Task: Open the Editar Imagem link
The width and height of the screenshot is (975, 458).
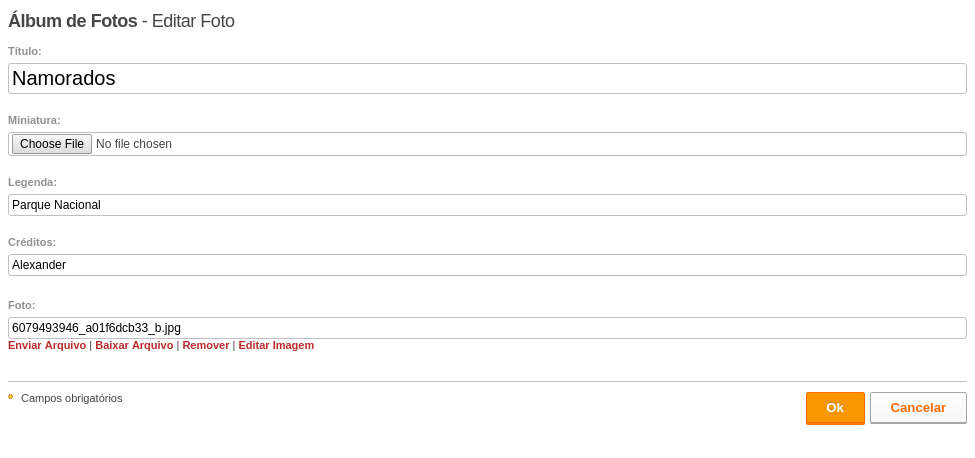Action: (276, 345)
